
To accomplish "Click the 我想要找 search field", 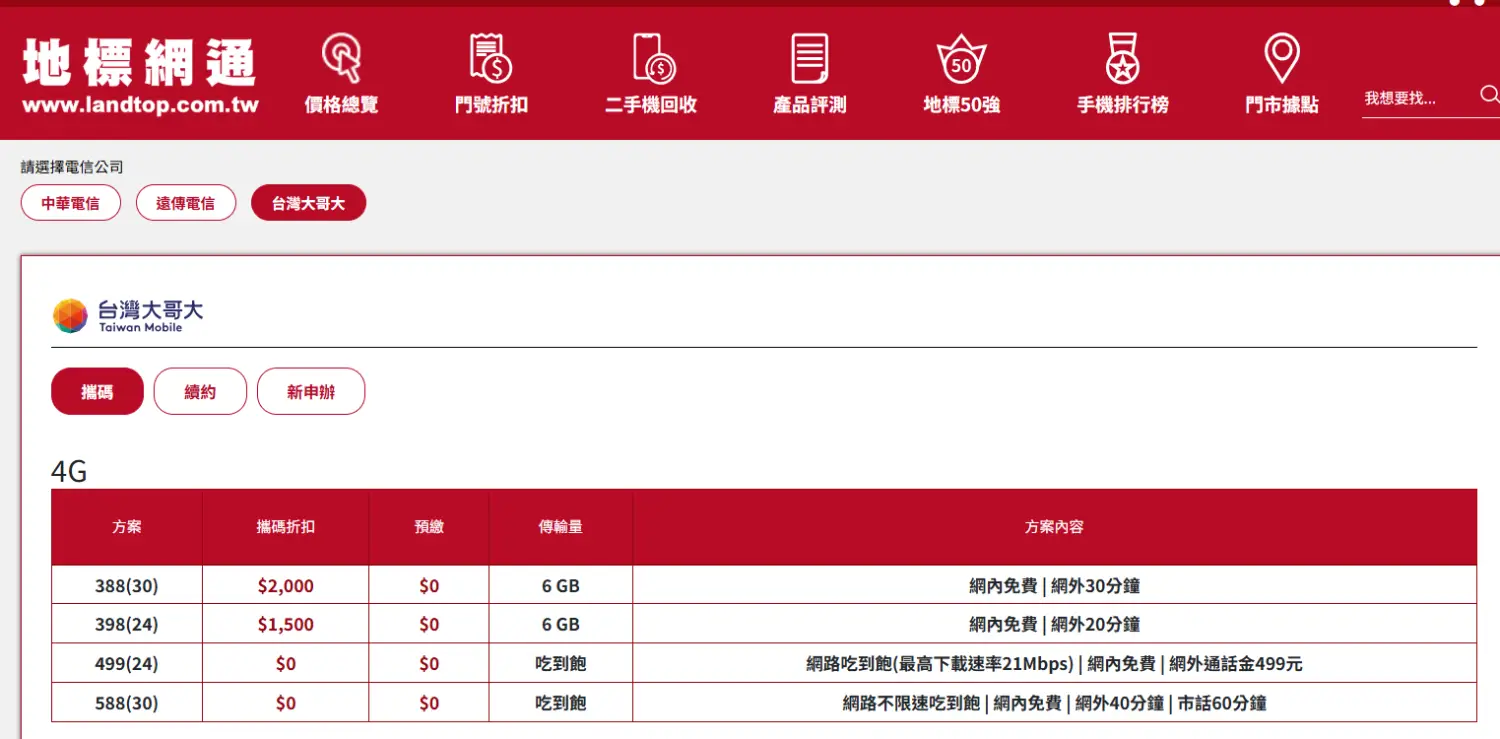I will point(1415,99).
